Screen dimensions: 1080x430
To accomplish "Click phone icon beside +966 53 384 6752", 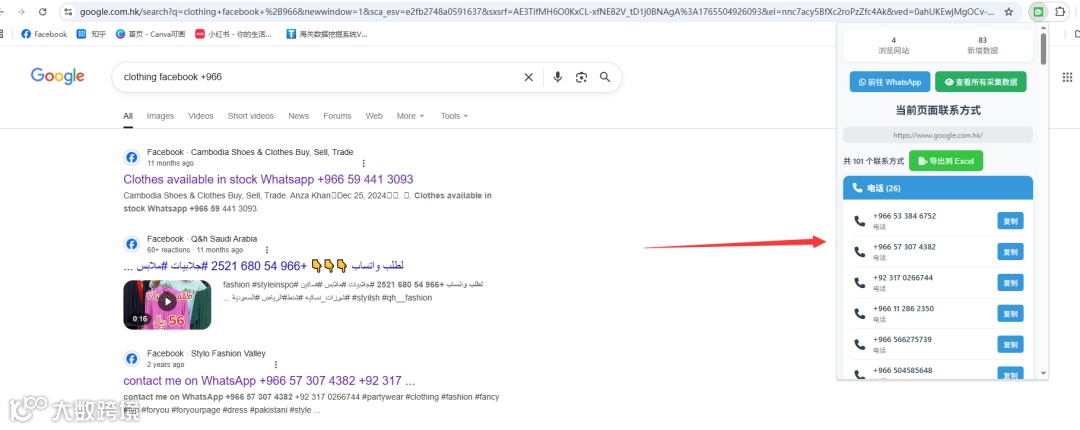I will pyautogui.click(x=859, y=221).
